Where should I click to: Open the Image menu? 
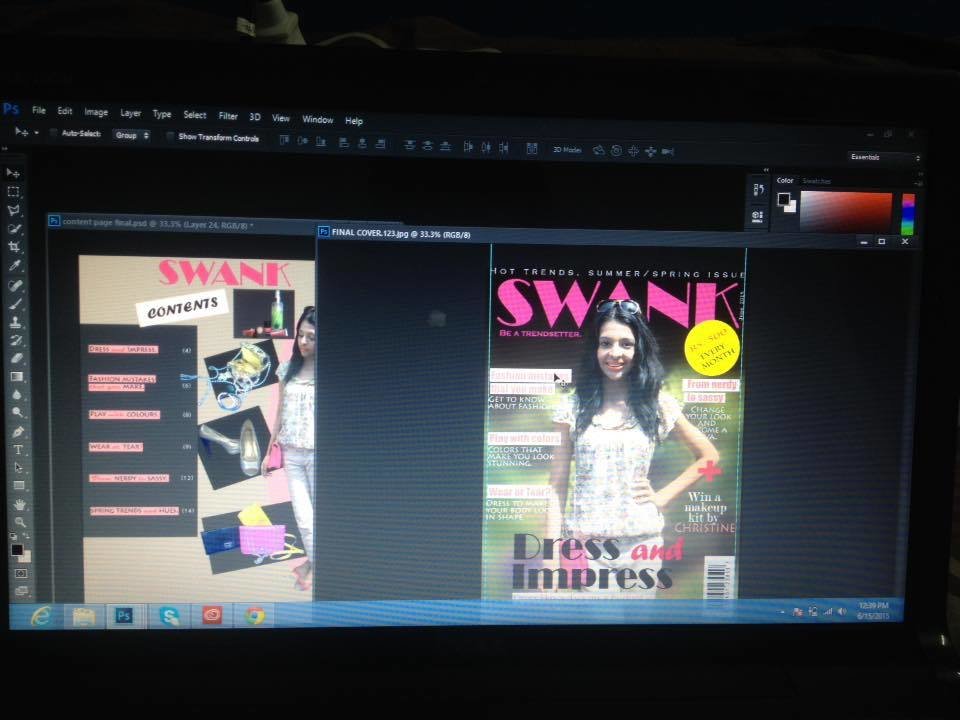point(96,112)
